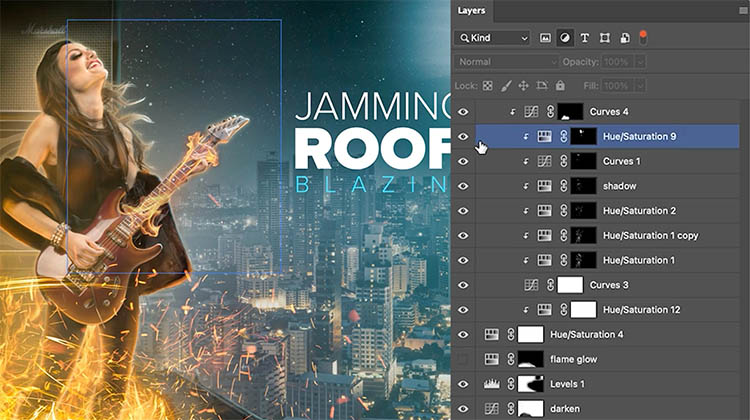This screenshot has width=750, height=420.
Task: Filter for smart objects icon
Action: click(x=625, y=38)
